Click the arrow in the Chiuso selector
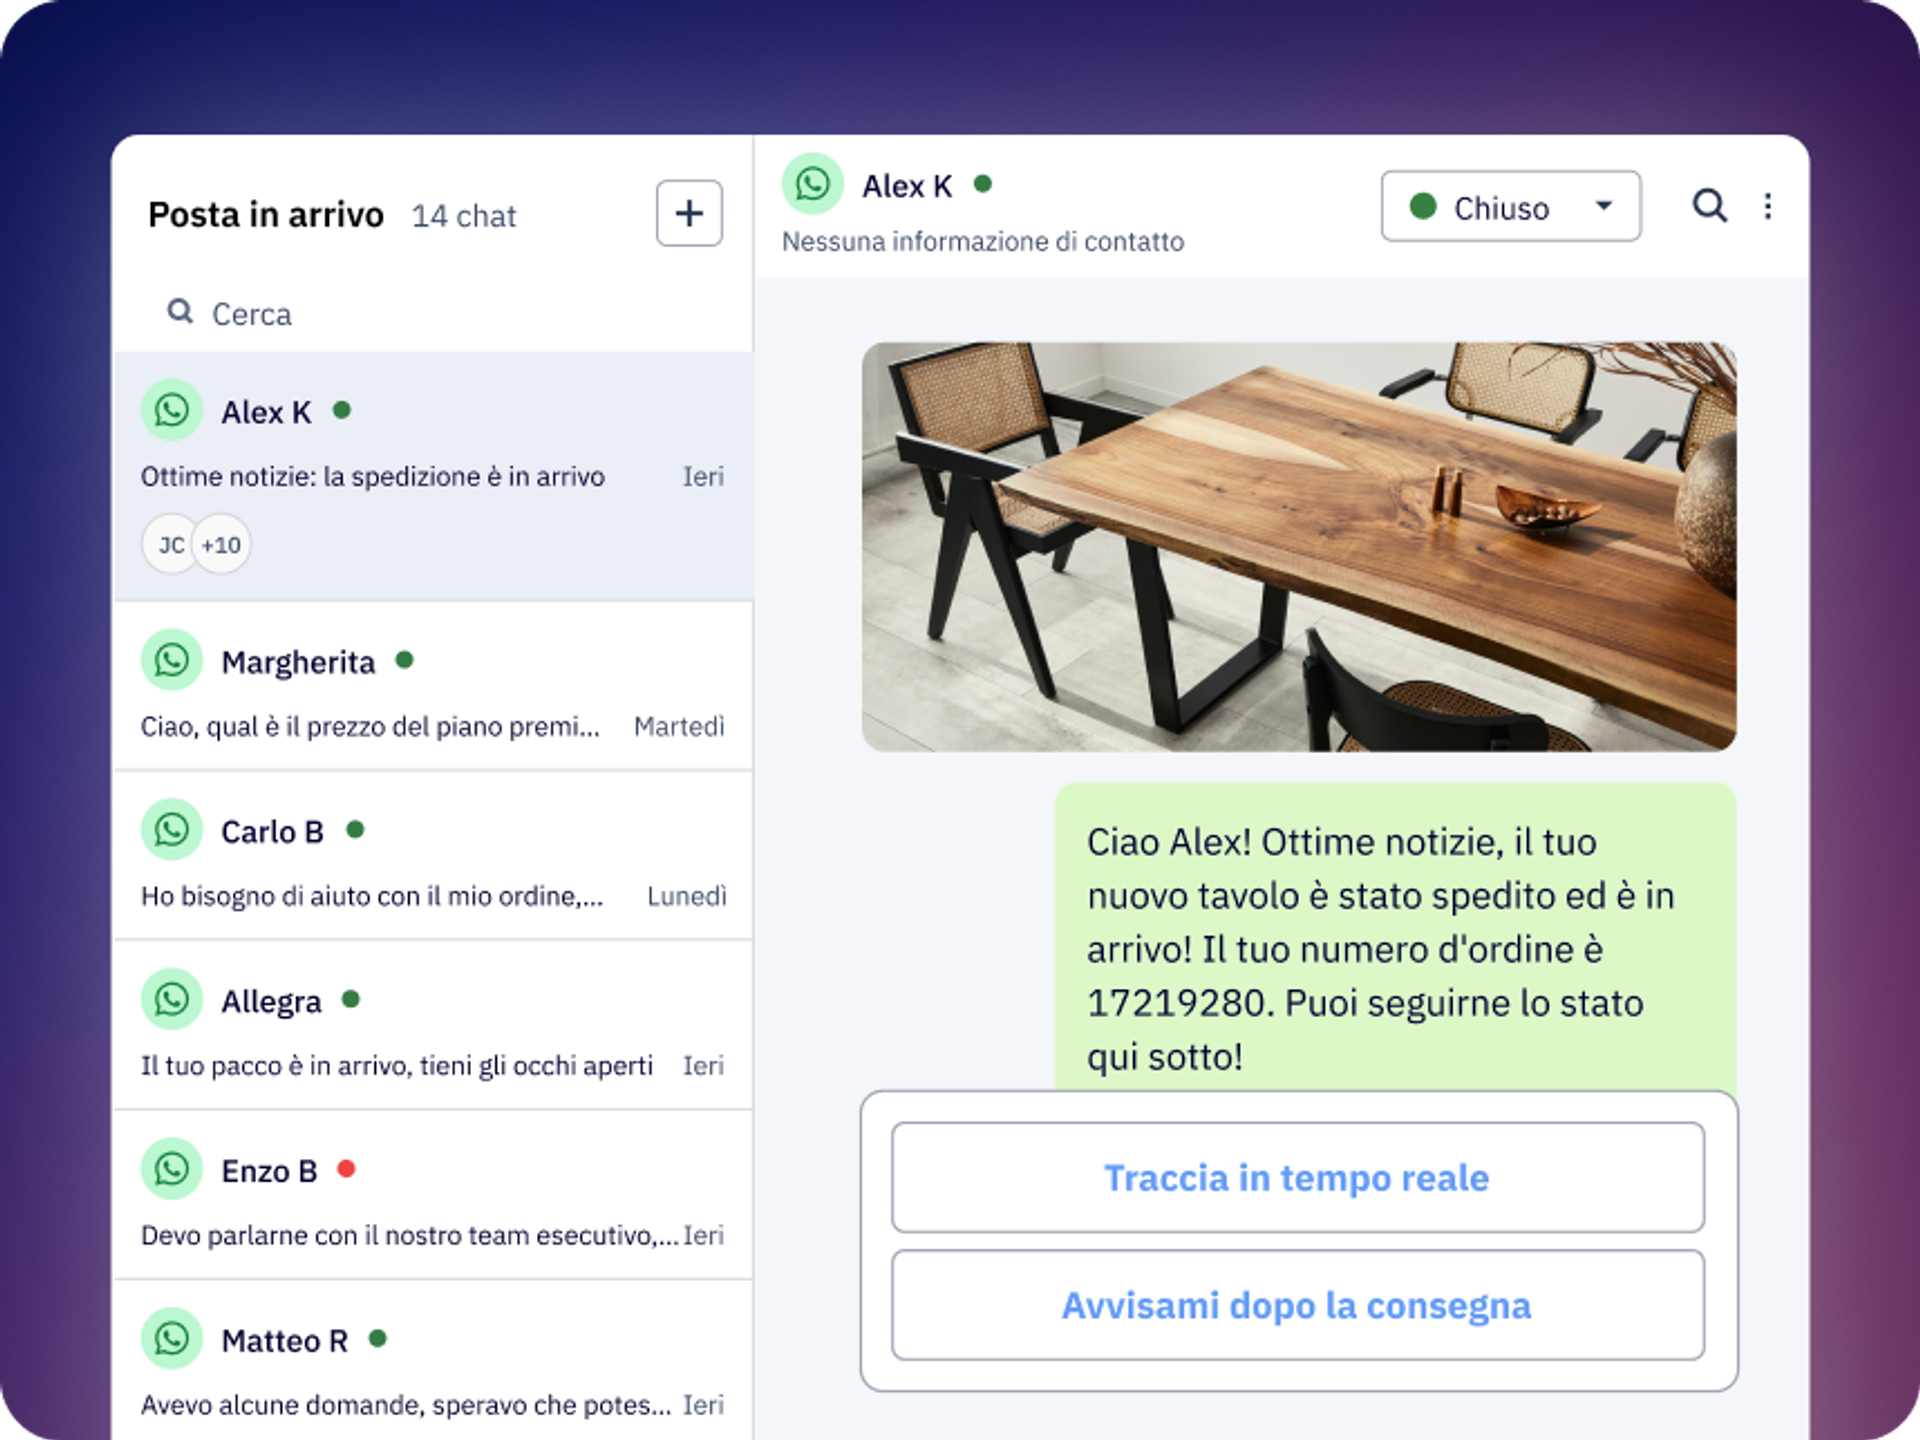1920x1440 pixels. pyautogui.click(x=1604, y=206)
